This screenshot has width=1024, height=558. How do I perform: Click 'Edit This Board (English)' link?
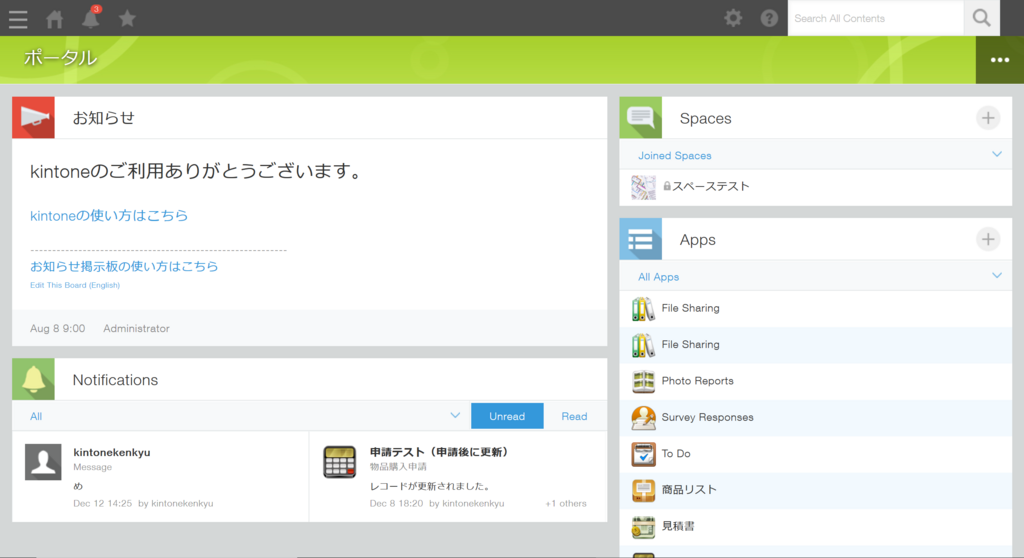tap(75, 285)
